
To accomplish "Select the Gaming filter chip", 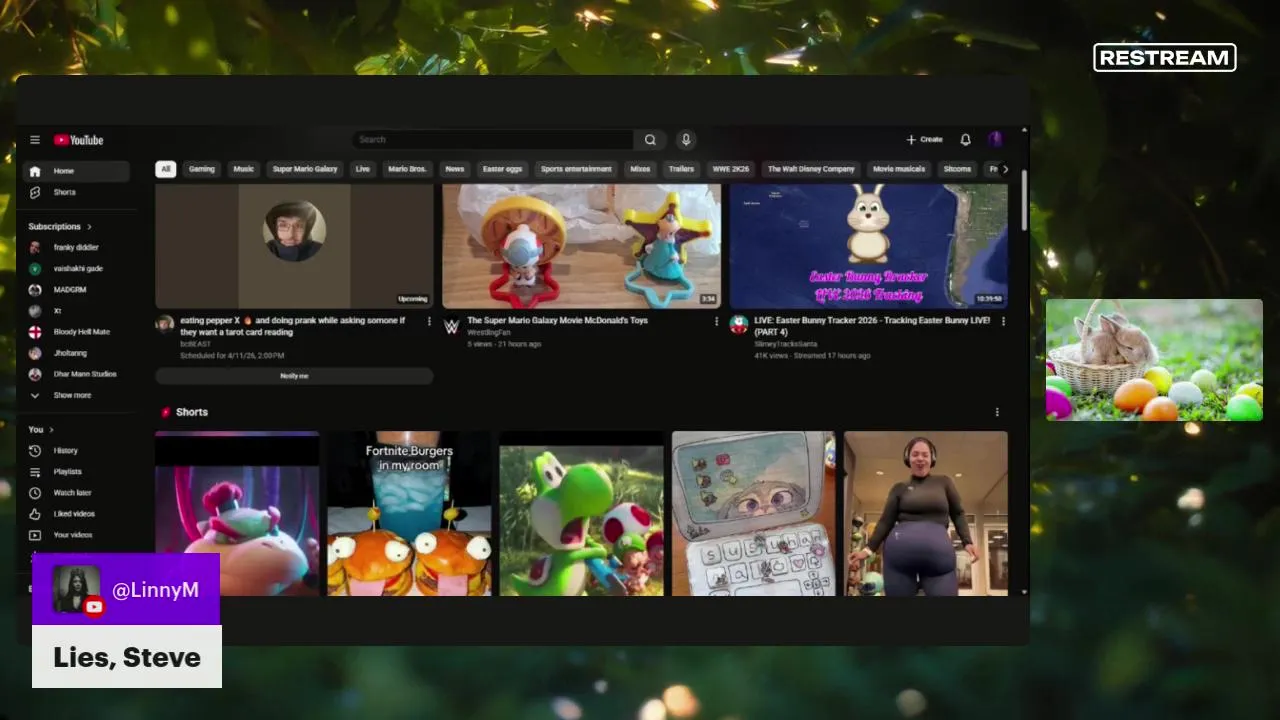I will pos(202,169).
